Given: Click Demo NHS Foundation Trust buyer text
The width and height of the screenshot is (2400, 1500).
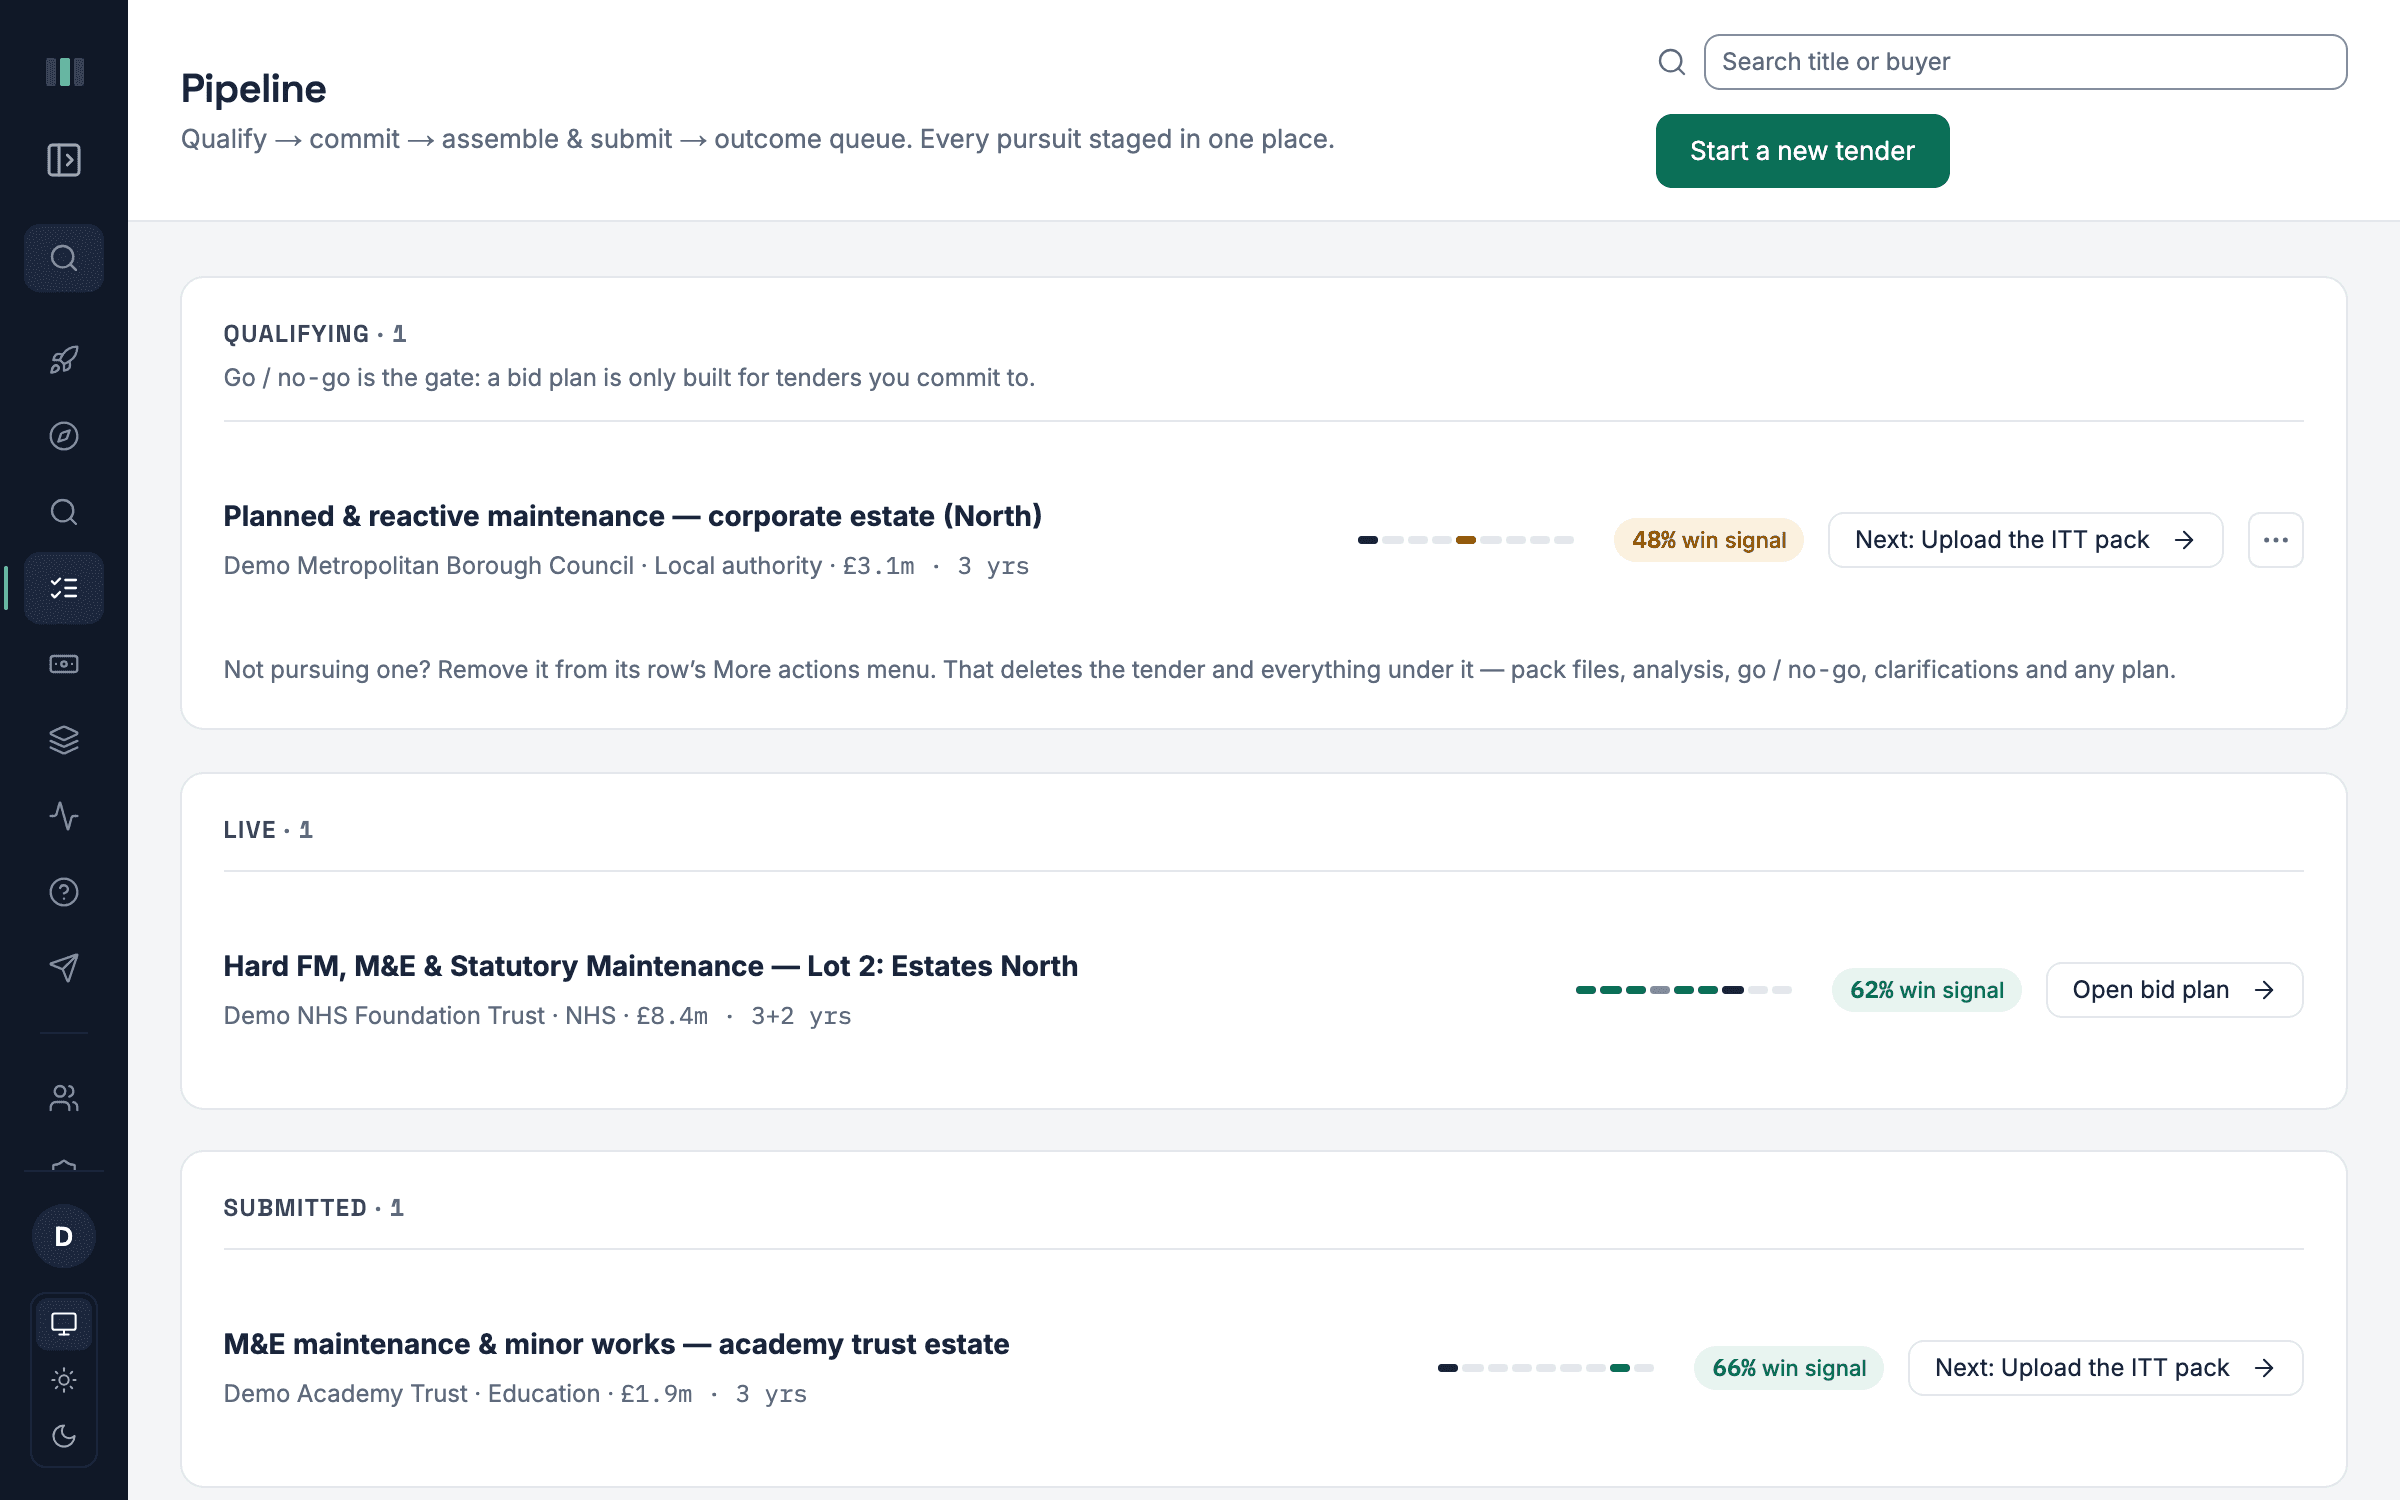Looking at the screenshot, I should tap(384, 1016).
